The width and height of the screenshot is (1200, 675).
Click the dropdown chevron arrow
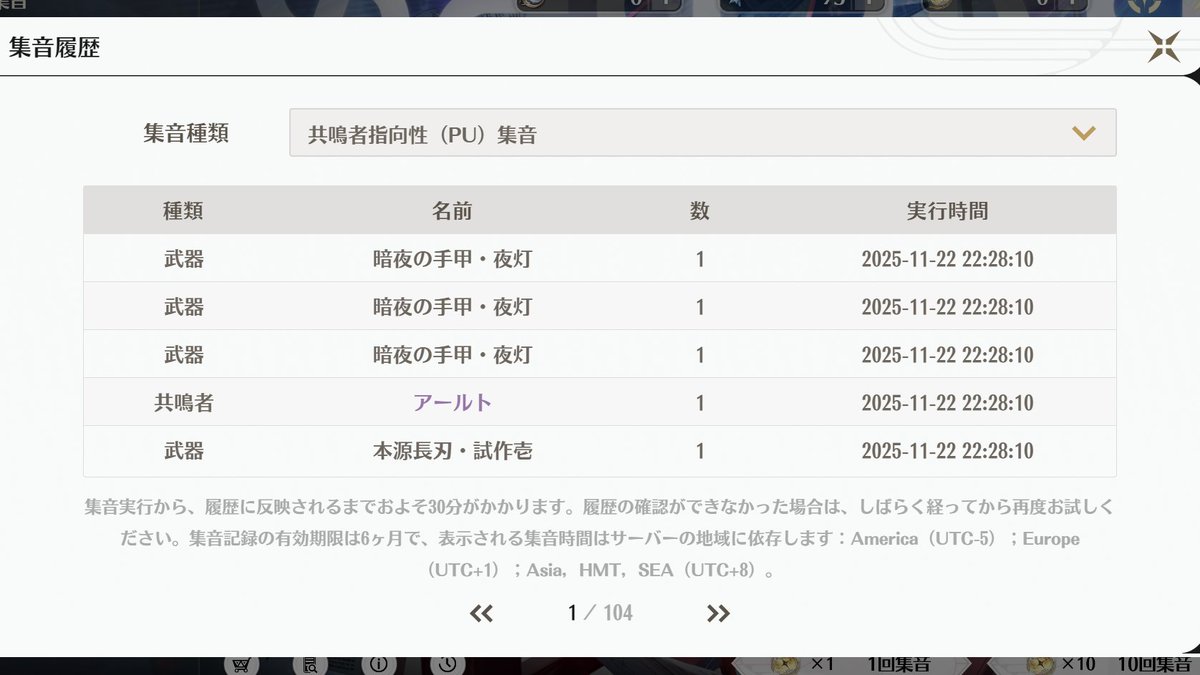coord(1083,133)
